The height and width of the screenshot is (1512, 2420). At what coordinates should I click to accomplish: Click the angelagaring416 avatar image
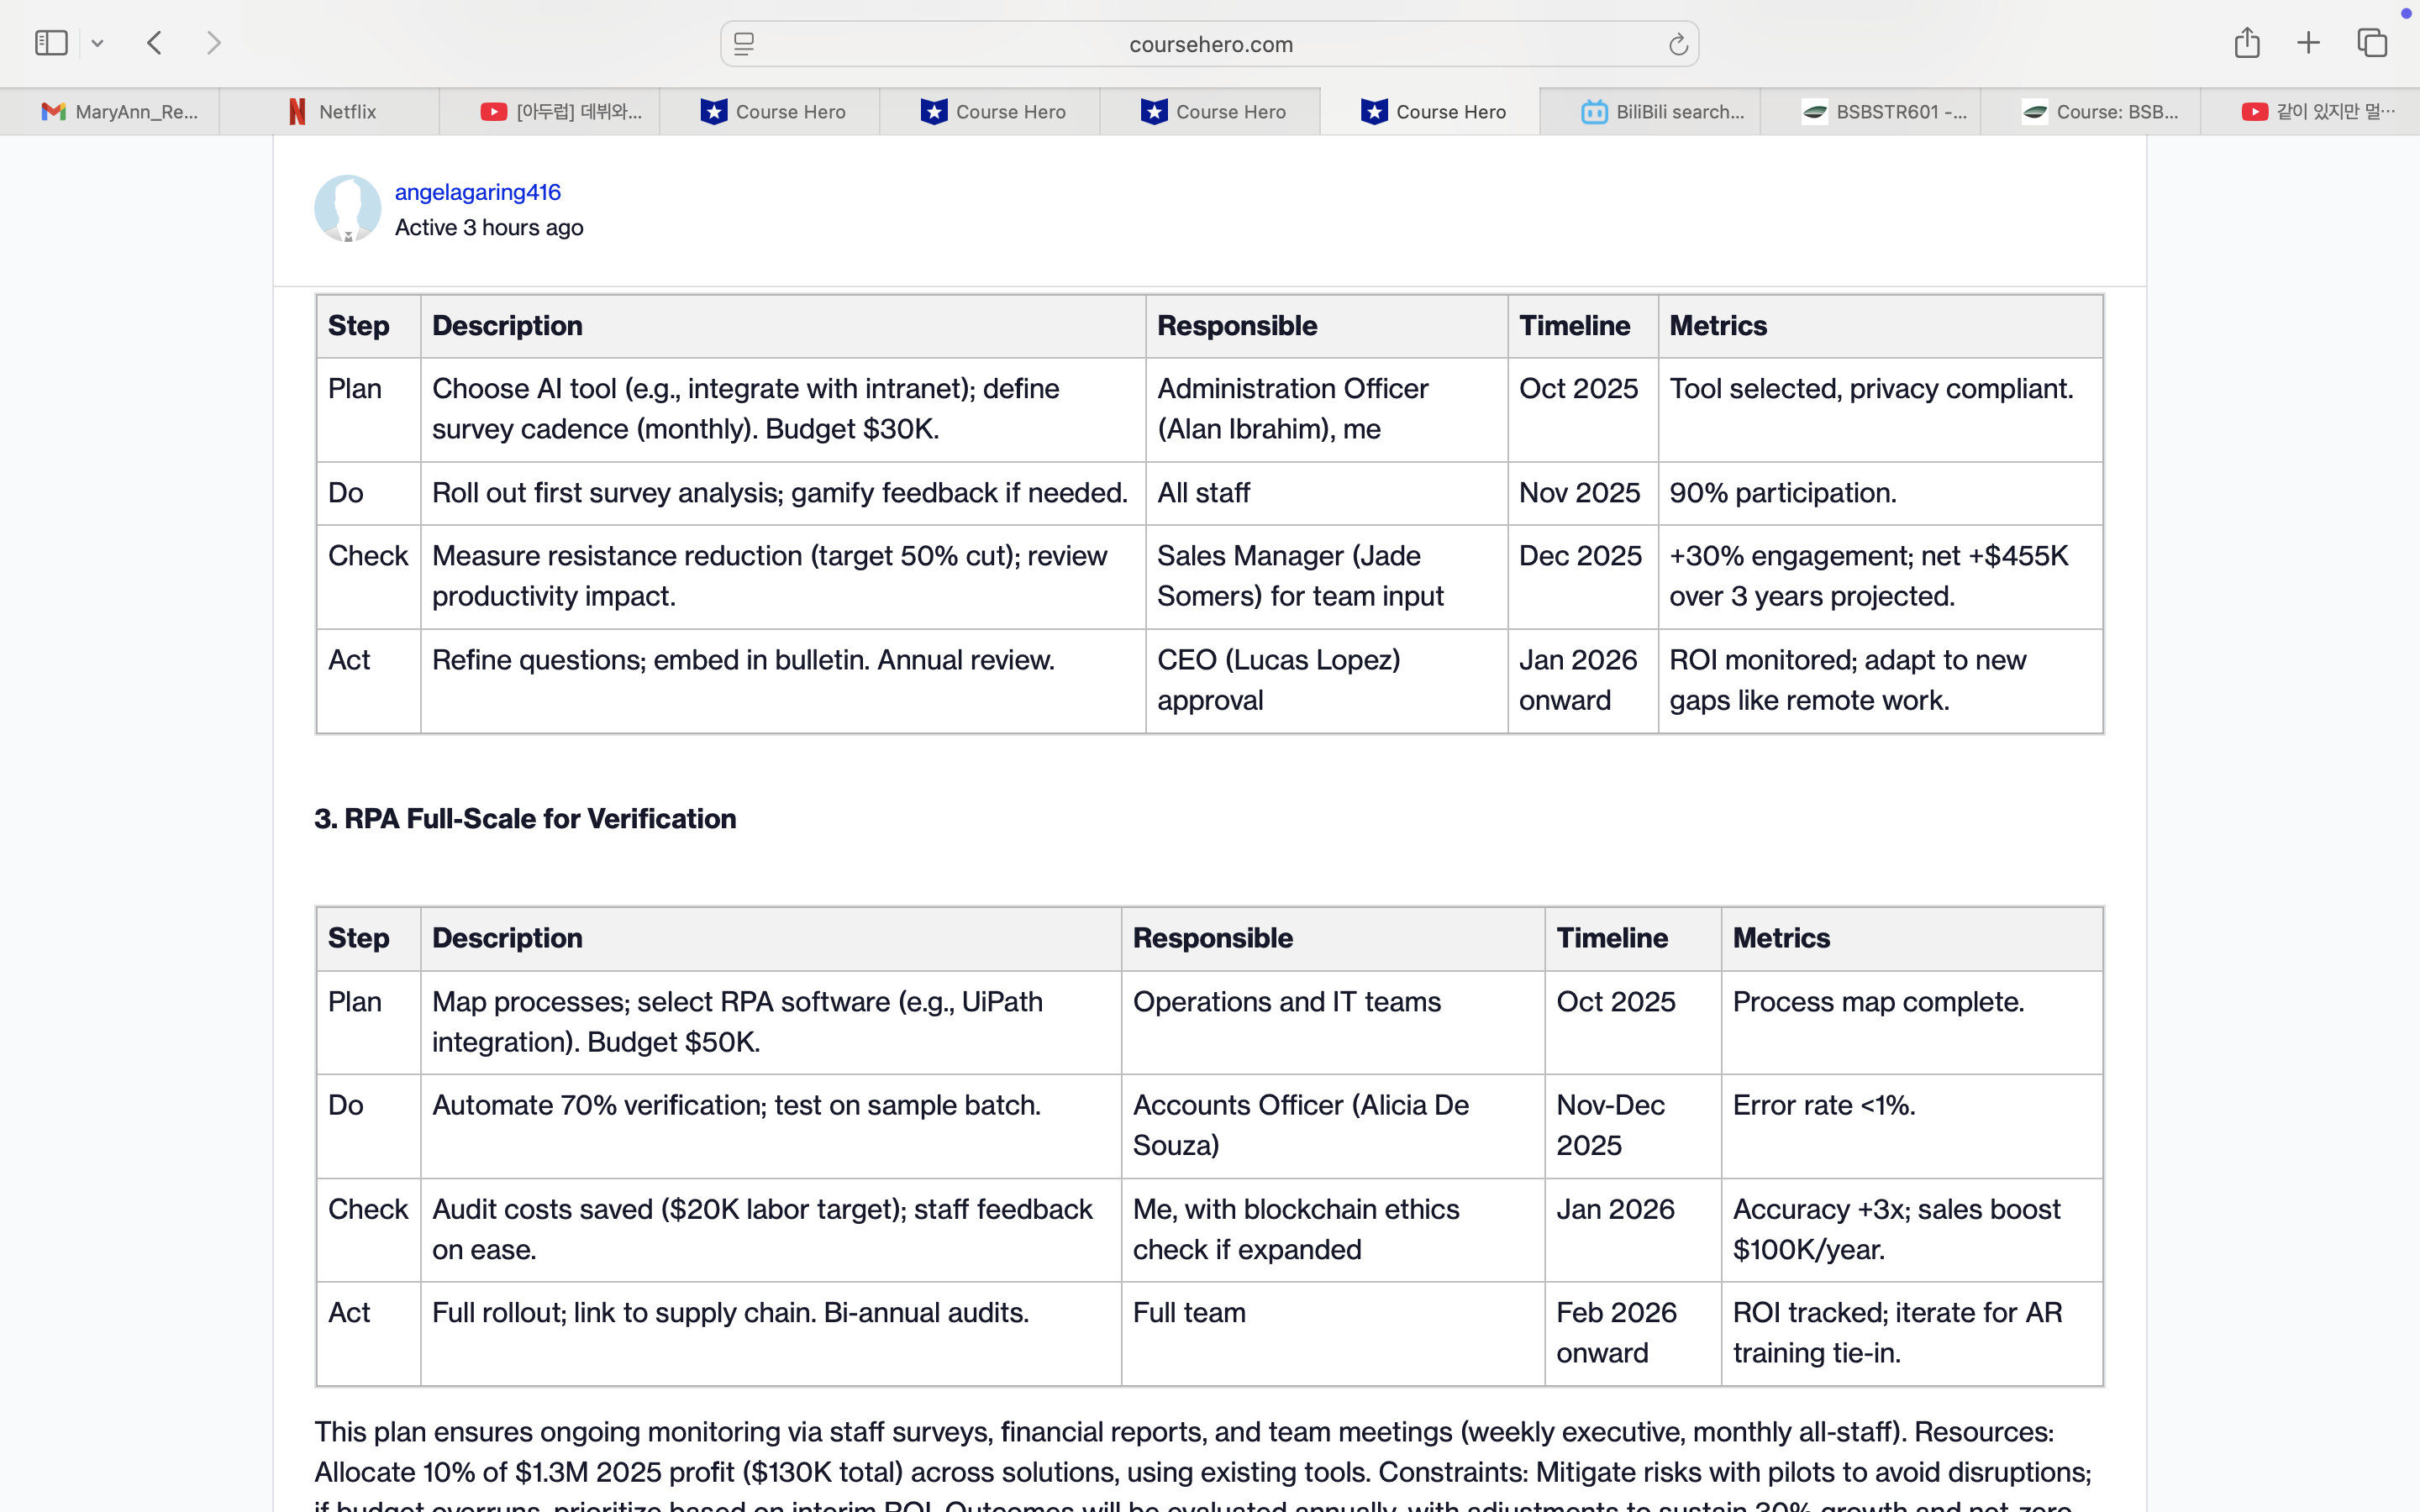click(347, 208)
